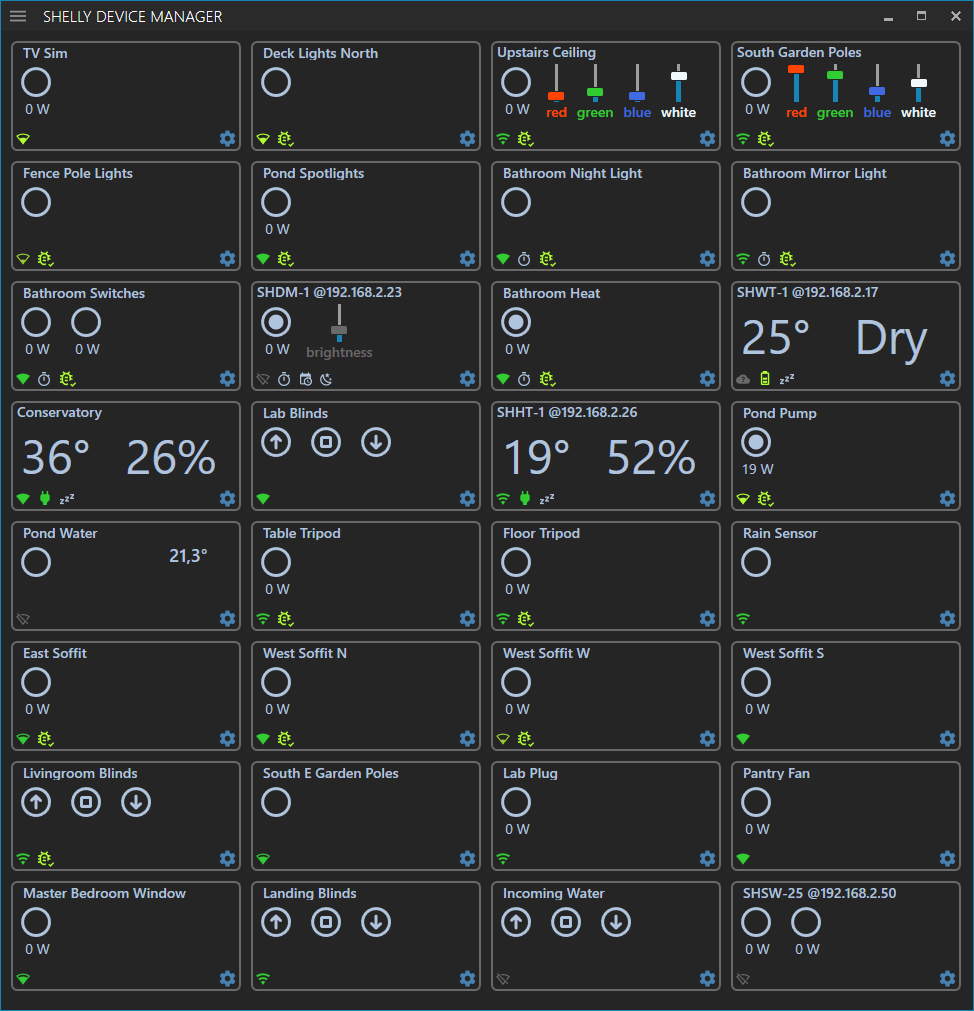Stop the Livingroom Blinds movement
This screenshot has height=1011, width=974.
tap(86, 802)
